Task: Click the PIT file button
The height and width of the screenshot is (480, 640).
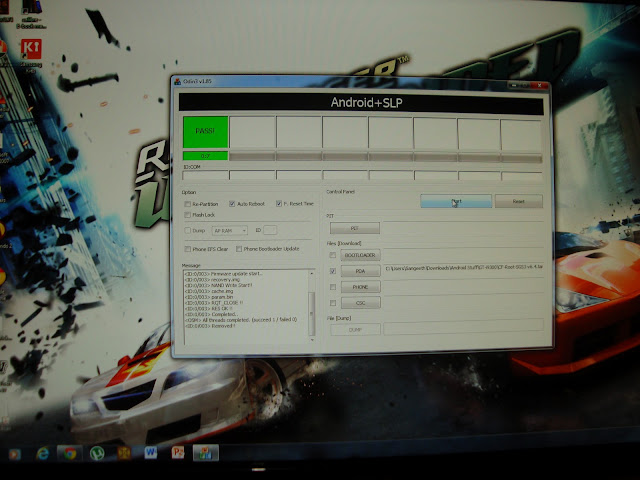Action: point(355,228)
